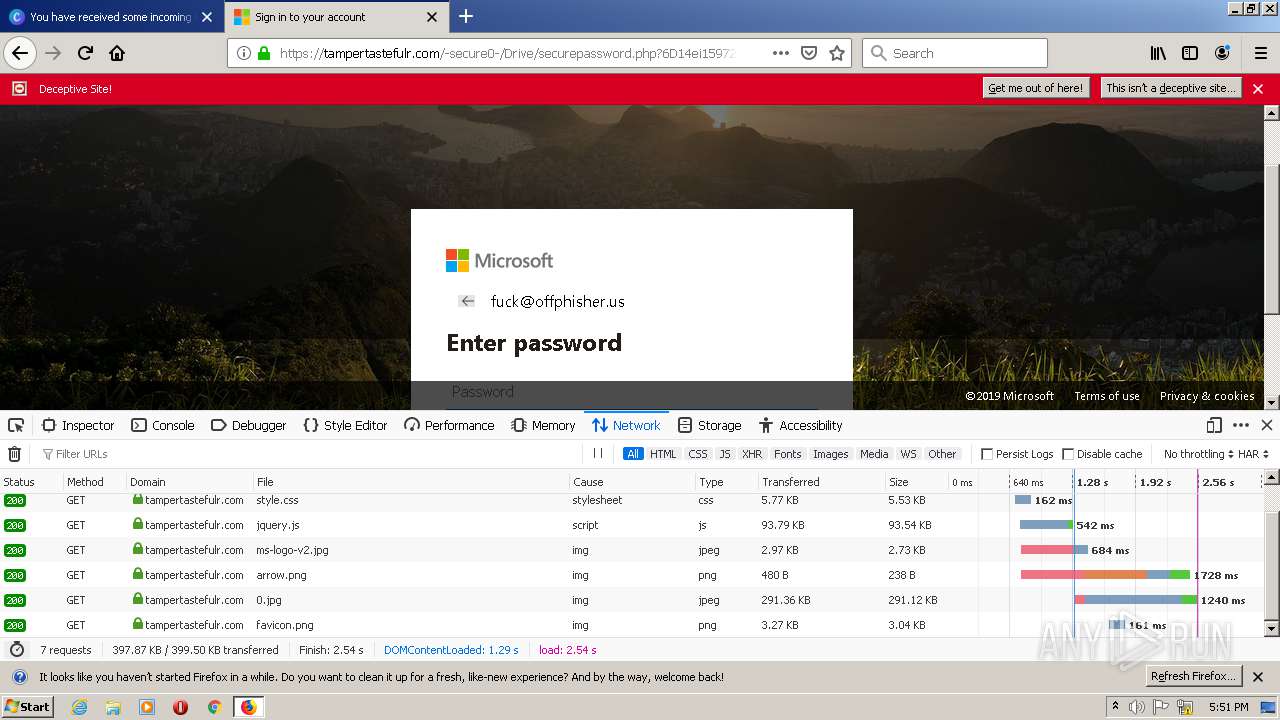Toggle responsive design mode icon
This screenshot has width=1280, height=720.
pos(1214,425)
